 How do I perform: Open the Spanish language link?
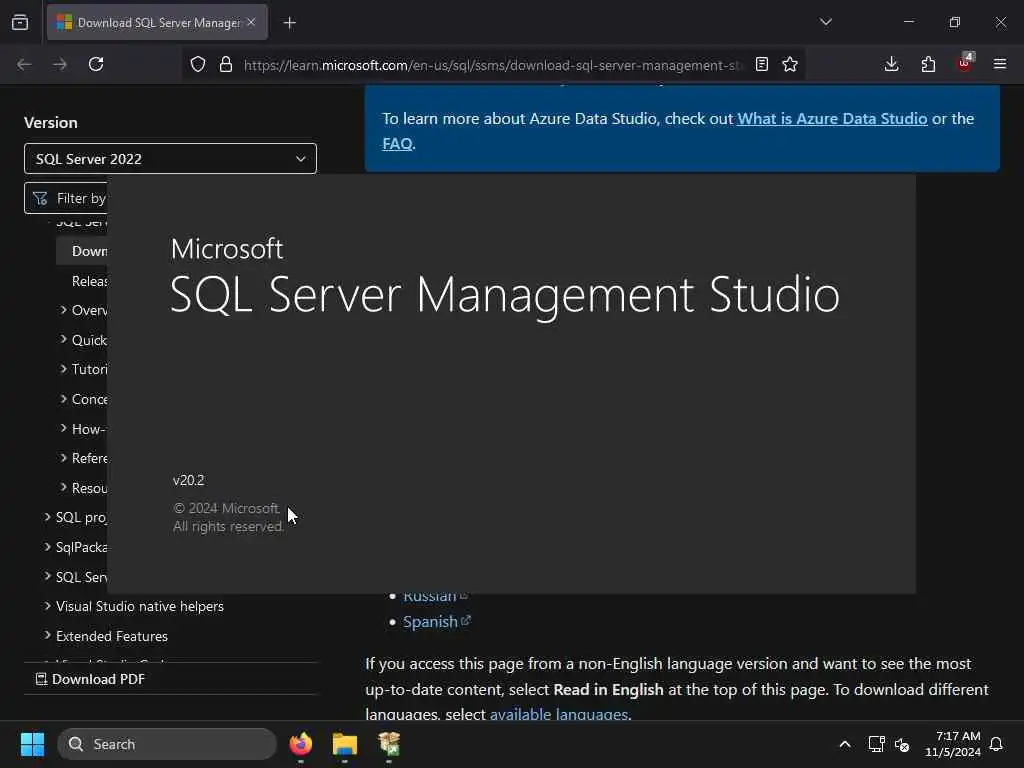[x=436, y=622]
